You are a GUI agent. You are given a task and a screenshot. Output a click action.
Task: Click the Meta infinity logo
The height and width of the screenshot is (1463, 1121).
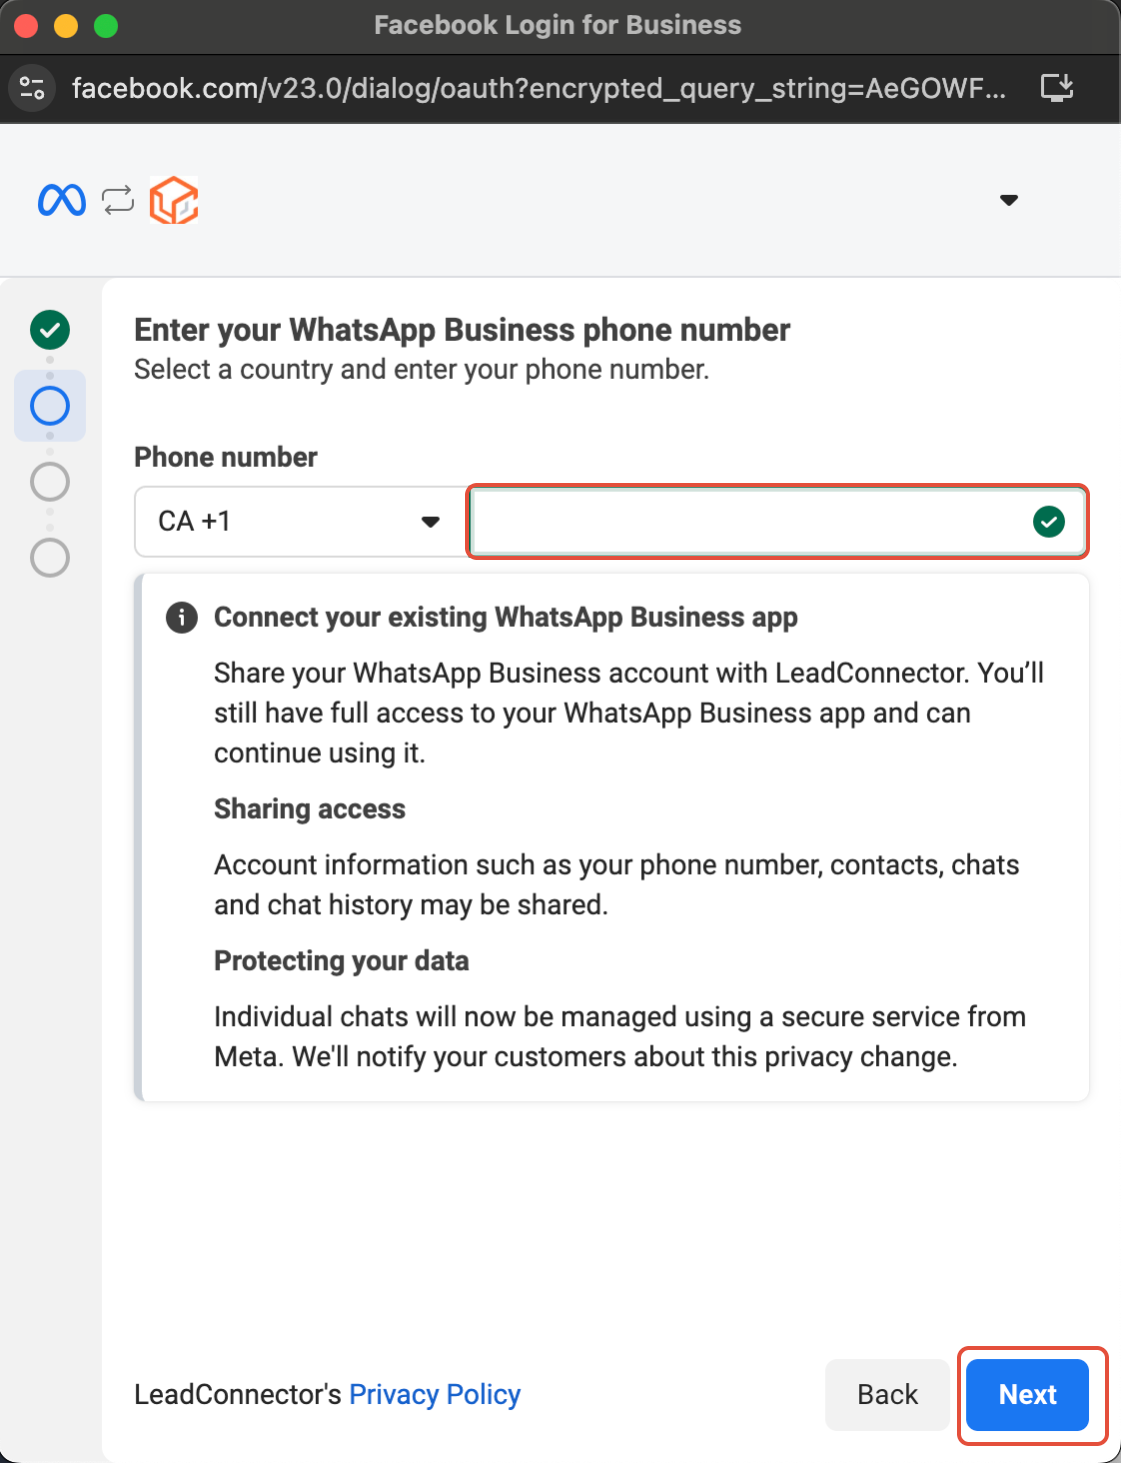pyautogui.click(x=62, y=200)
